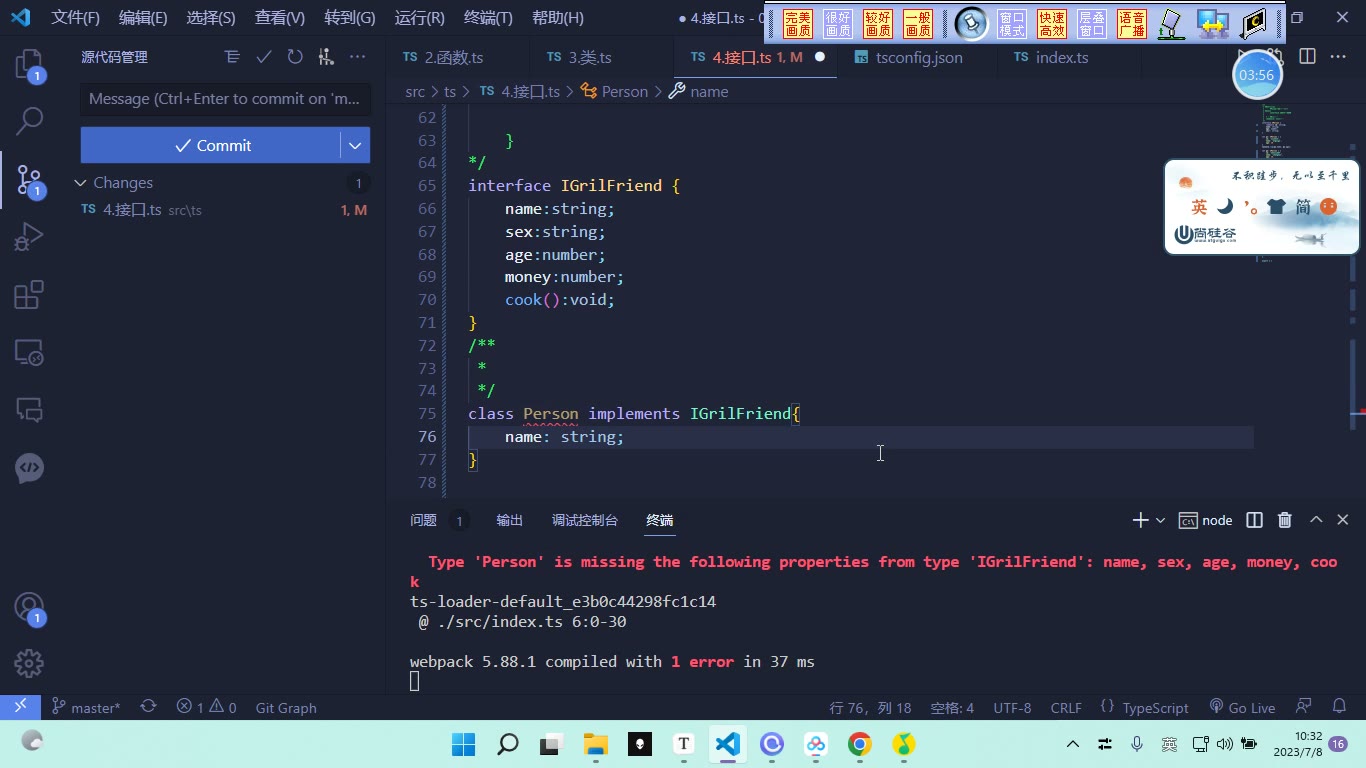Open the Search view icon

(x=29, y=121)
